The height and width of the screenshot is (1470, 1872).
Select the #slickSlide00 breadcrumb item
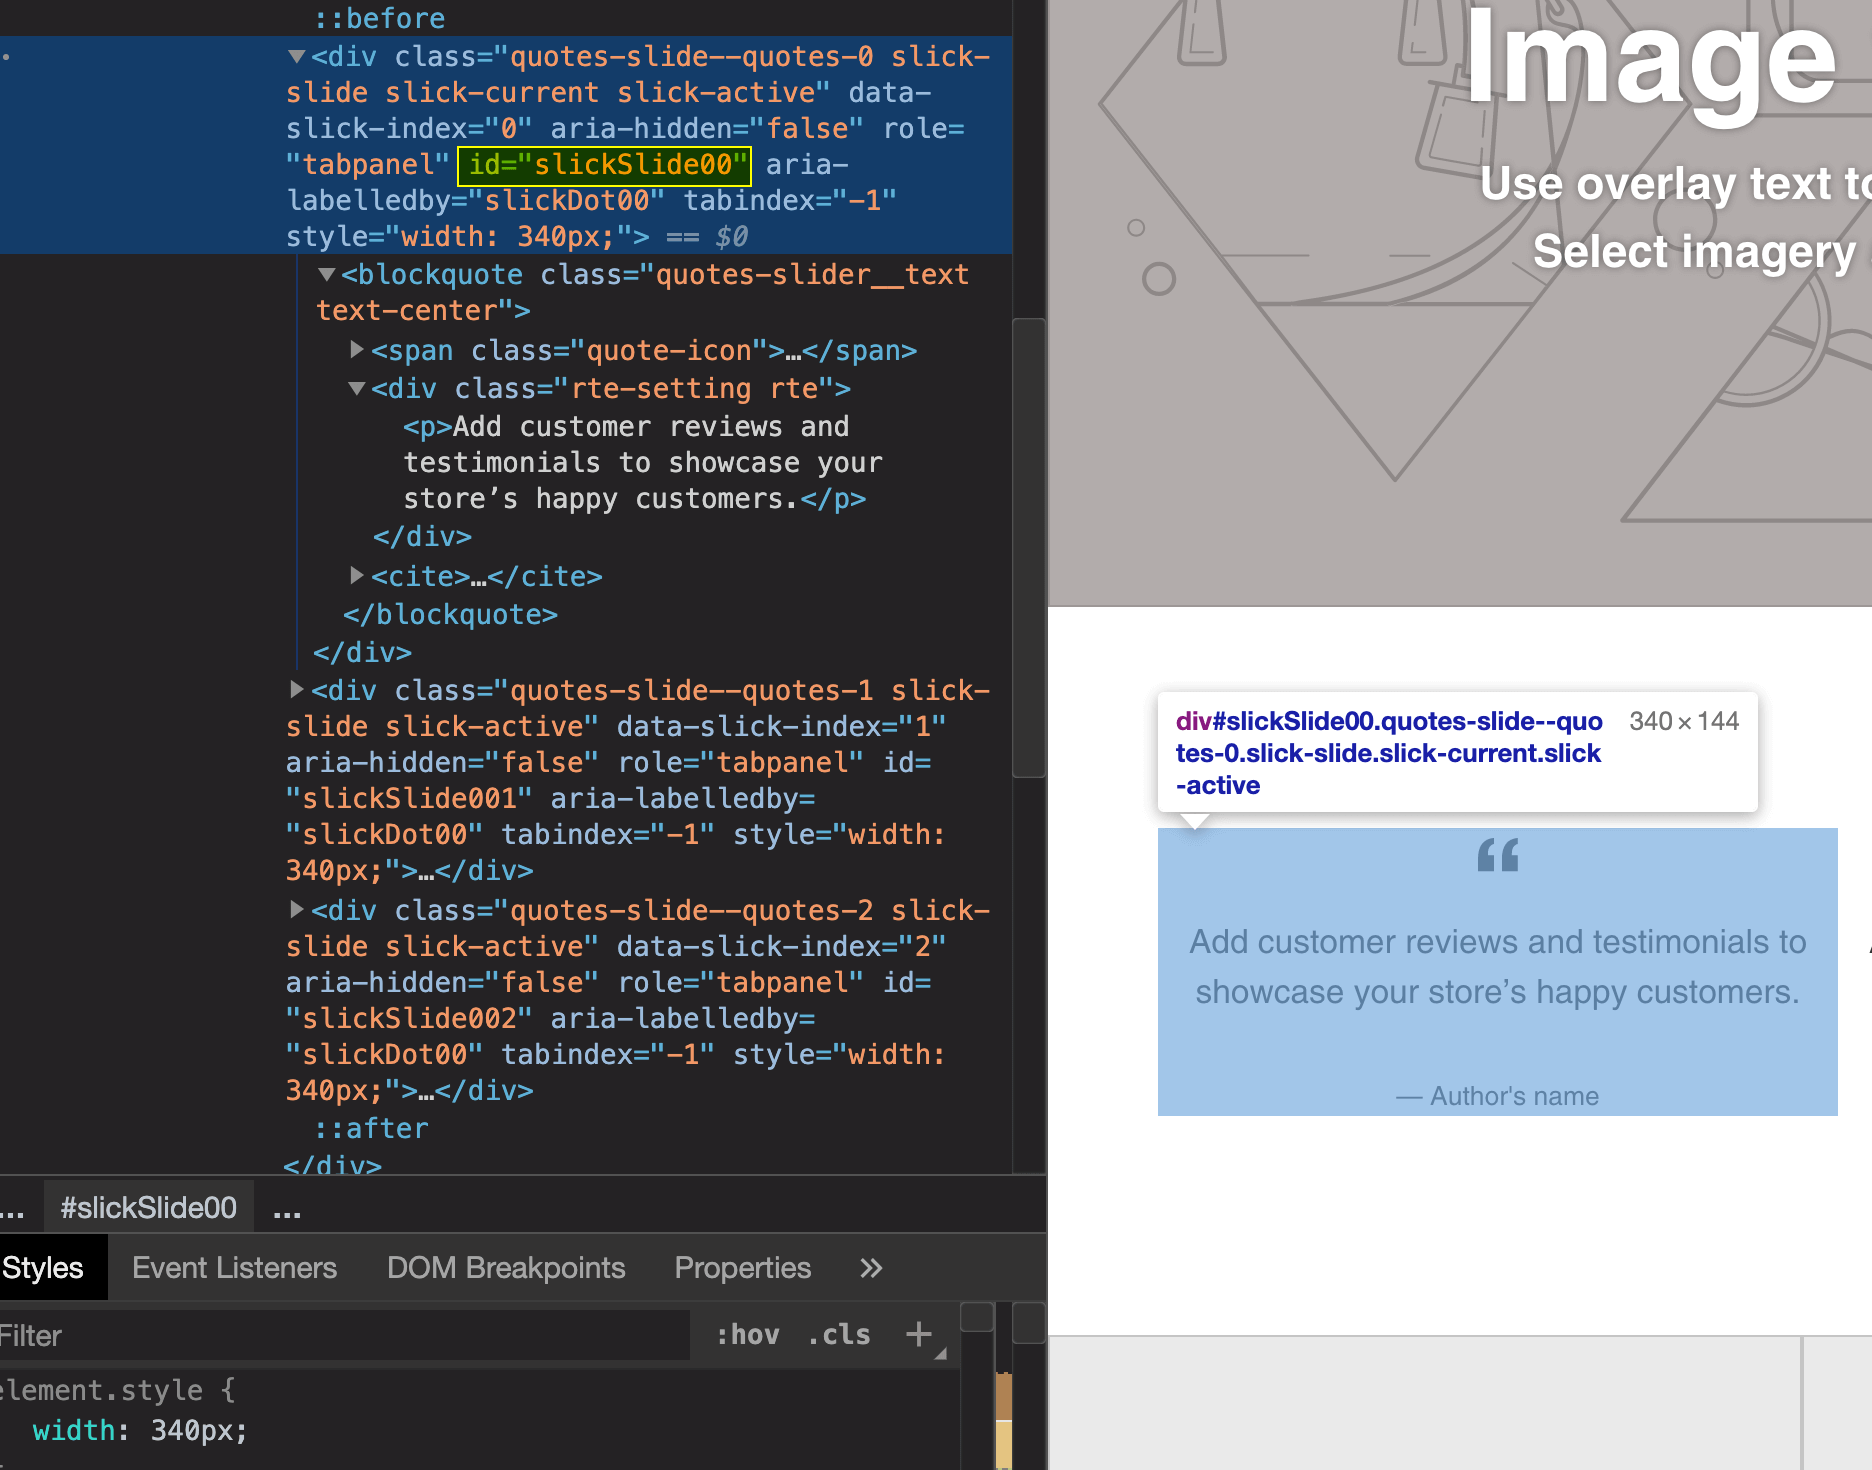pyautogui.click(x=148, y=1208)
